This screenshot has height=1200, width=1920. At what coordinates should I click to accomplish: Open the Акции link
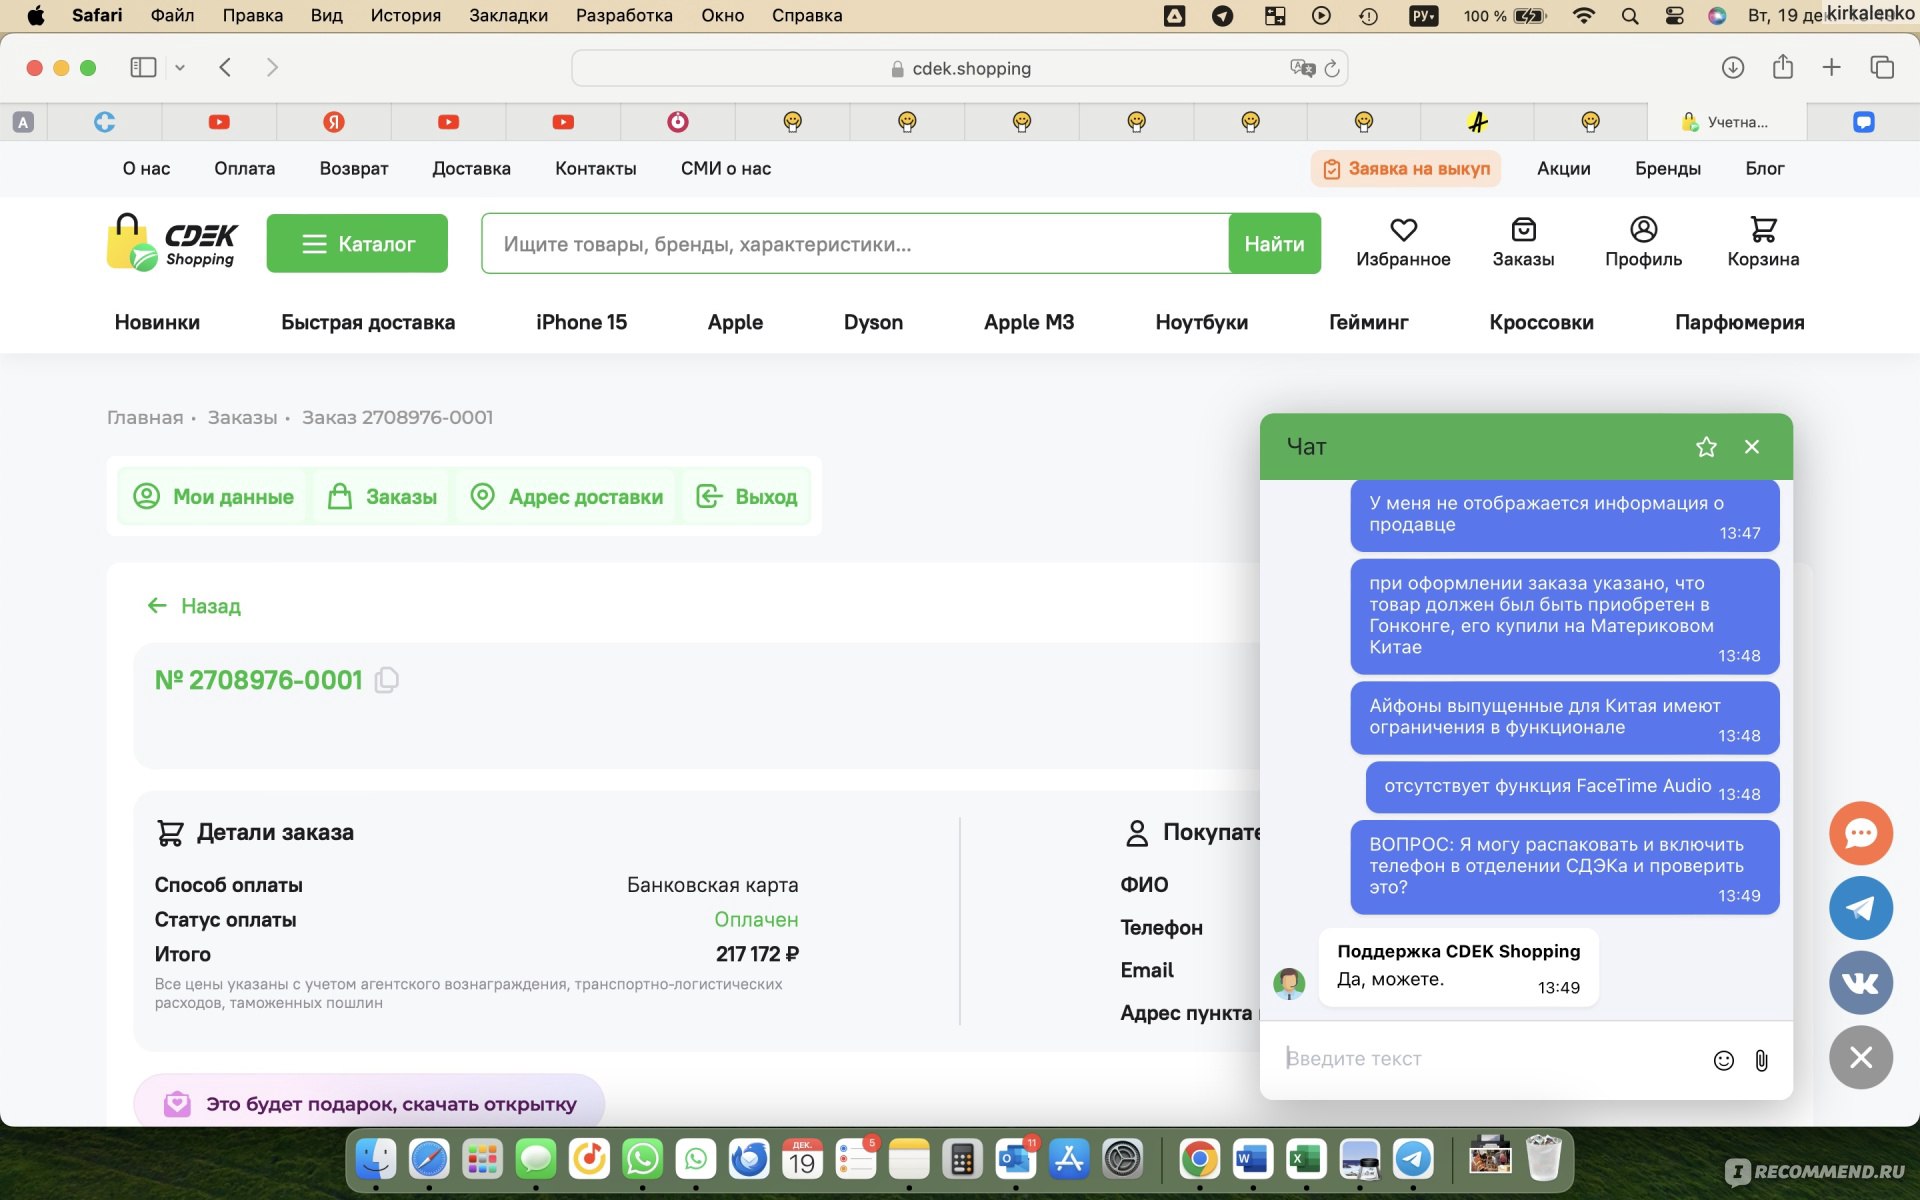click(1563, 169)
